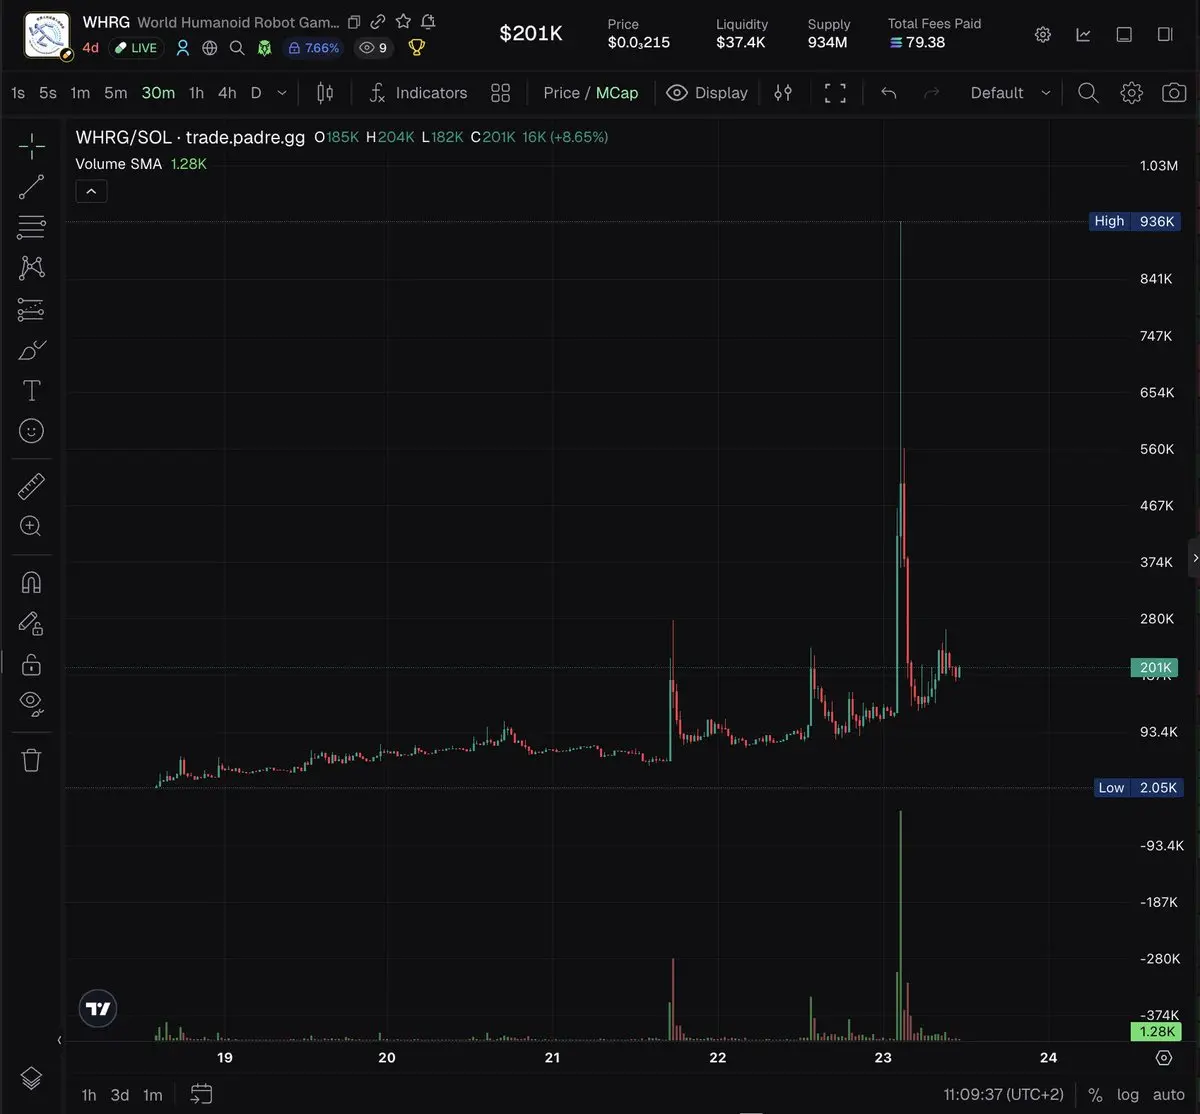
Task: Click the link icon beside WHRG
Action: (378, 21)
